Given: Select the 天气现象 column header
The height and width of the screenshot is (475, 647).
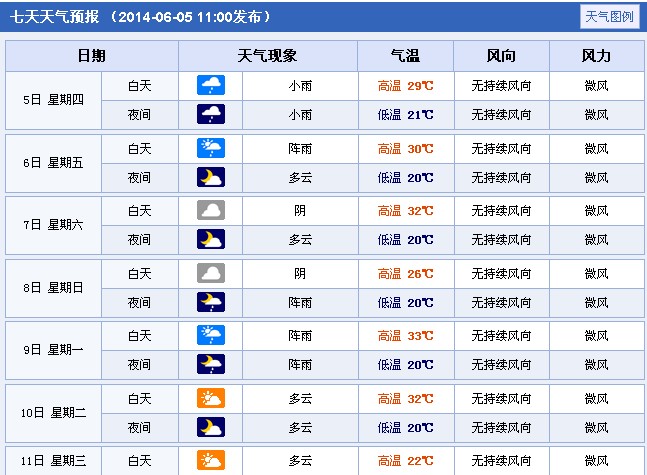Looking at the screenshot, I should point(267,56).
